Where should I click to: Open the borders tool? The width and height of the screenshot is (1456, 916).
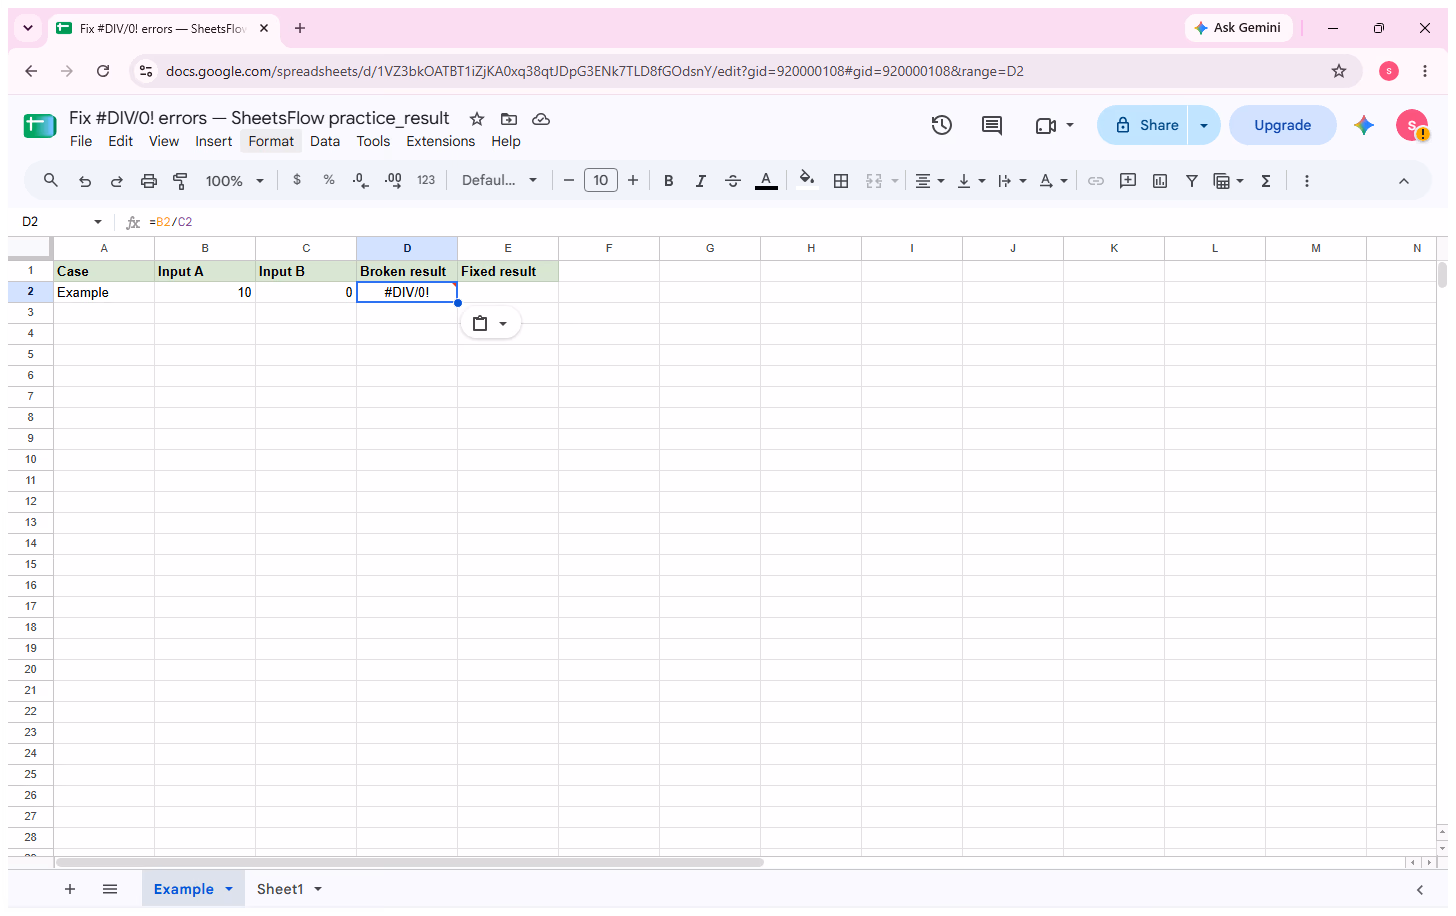[x=841, y=181]
